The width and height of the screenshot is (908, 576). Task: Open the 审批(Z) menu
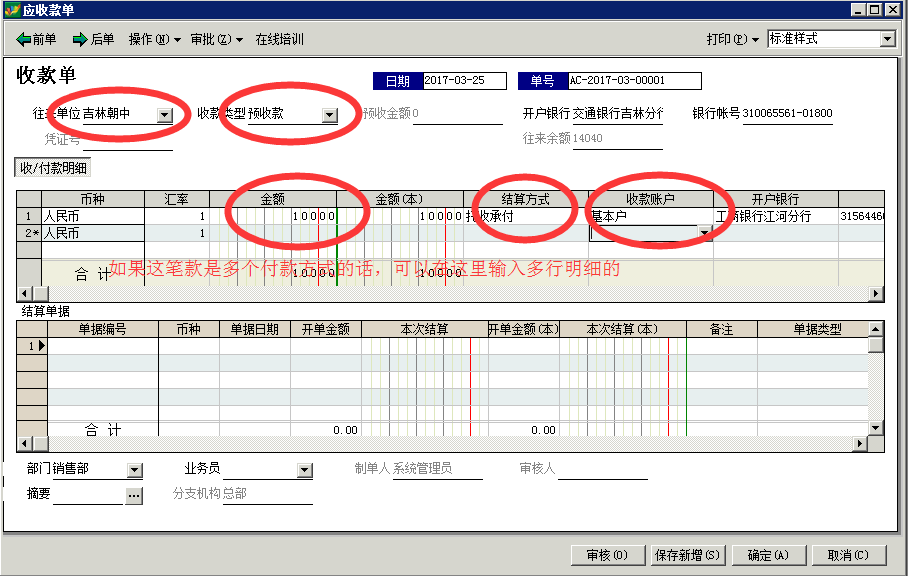pos(217,39)
